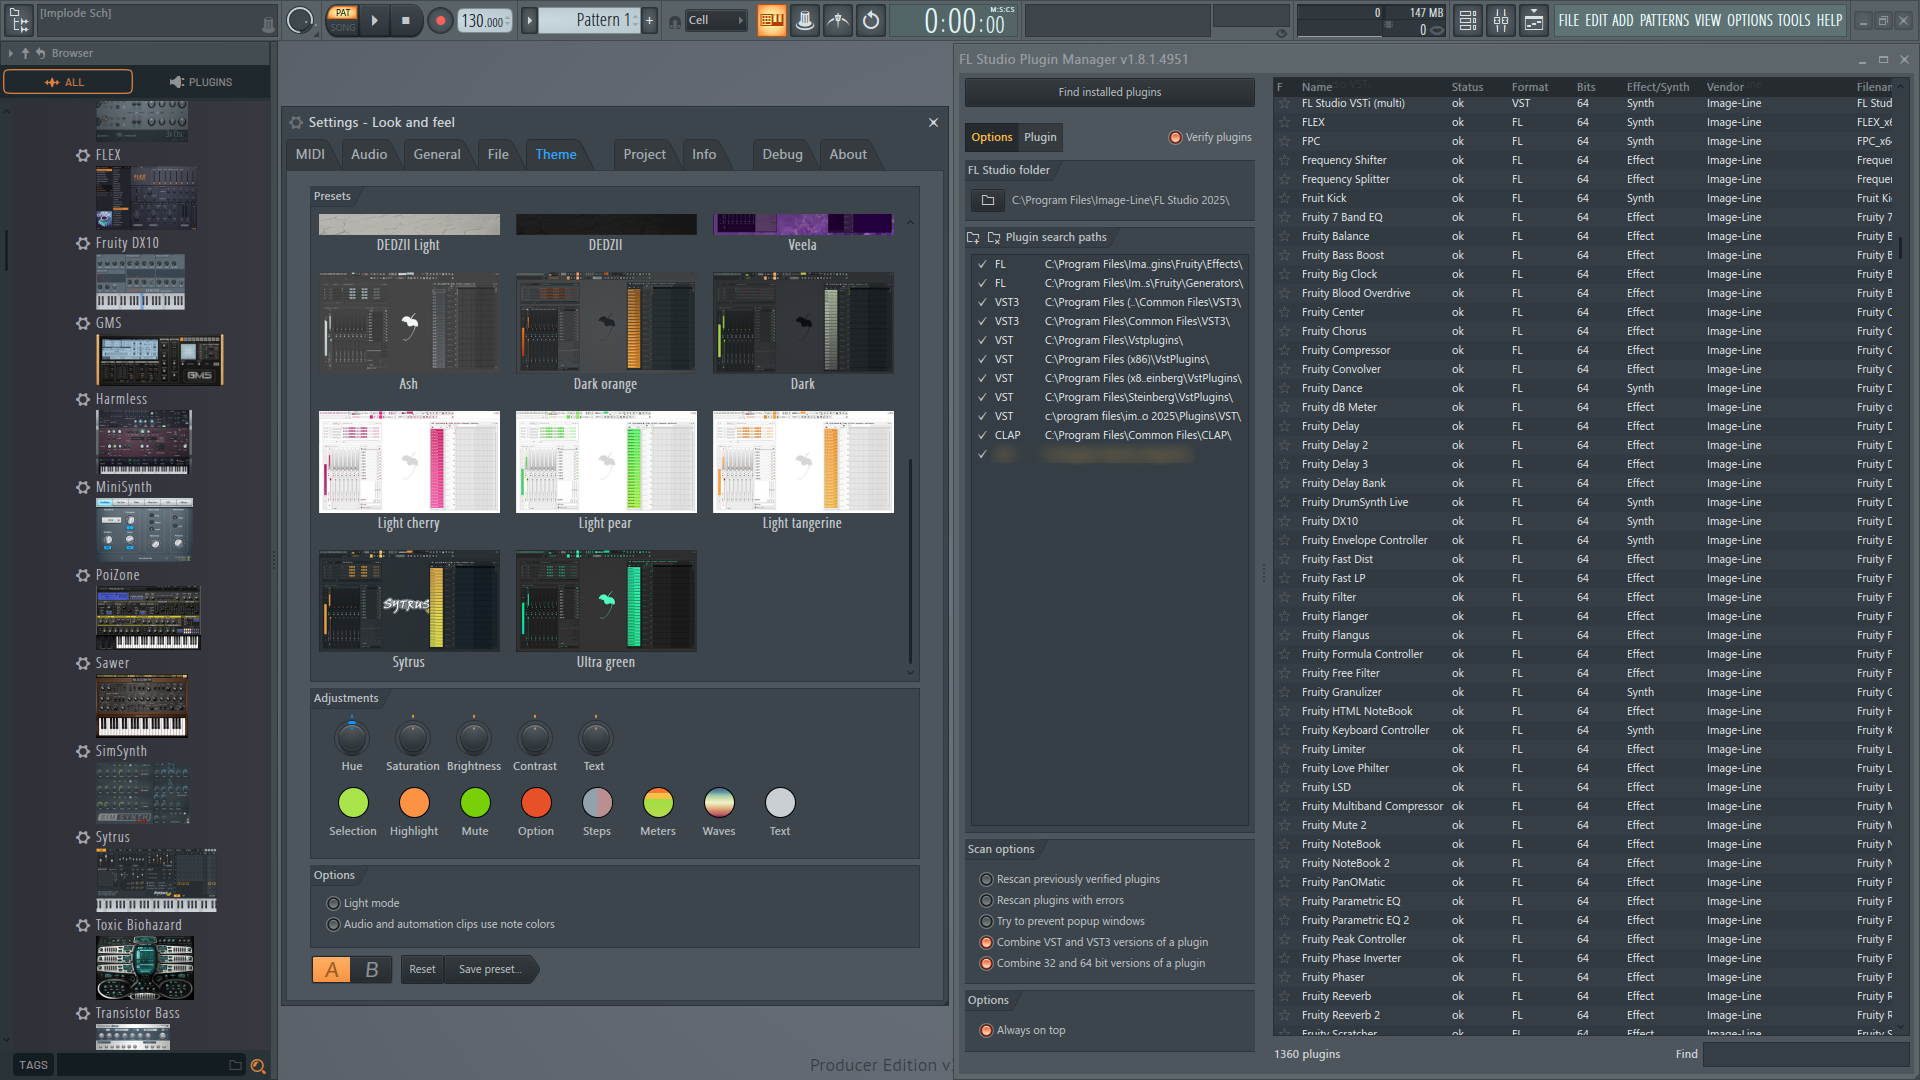
Task: Switch to Plugin tab in Plugin Manager
Action: (1040, 137)
